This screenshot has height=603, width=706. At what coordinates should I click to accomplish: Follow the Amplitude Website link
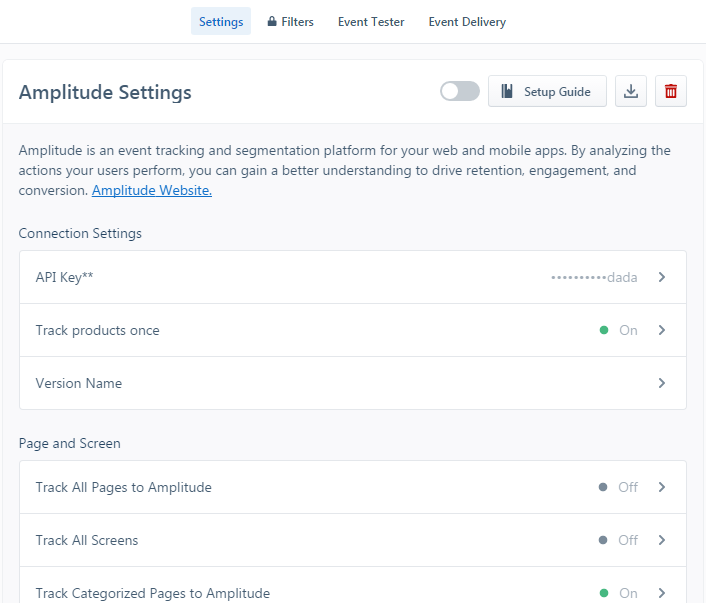(x=152, y=190)
